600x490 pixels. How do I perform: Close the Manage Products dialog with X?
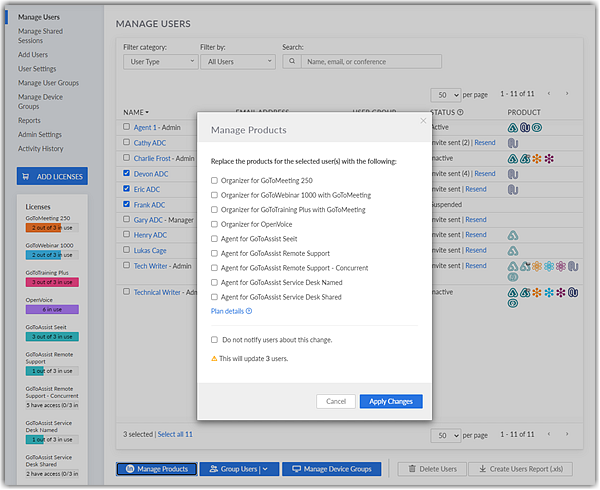tap(421, 122)
